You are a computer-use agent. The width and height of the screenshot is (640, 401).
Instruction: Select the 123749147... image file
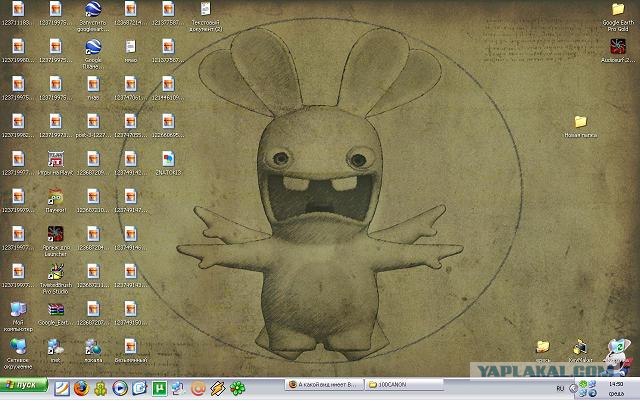pos(131,200)
